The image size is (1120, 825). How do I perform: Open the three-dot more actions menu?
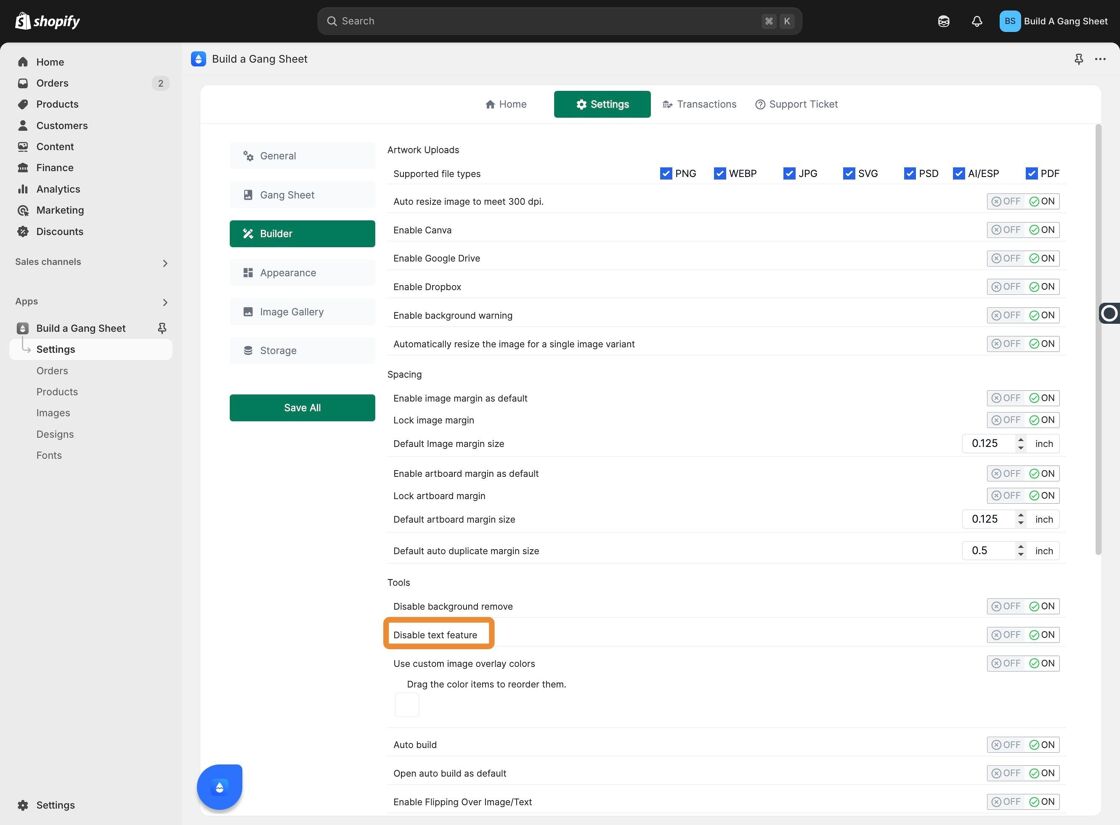(x=1100, y=59)
